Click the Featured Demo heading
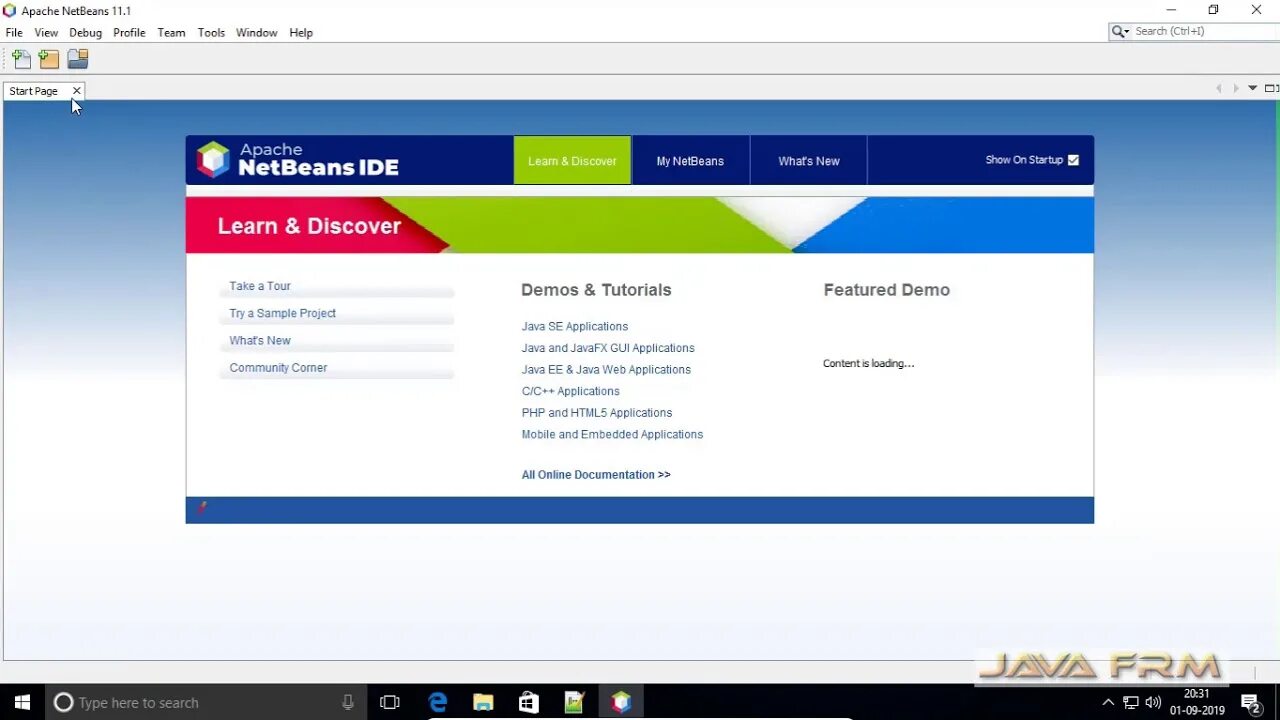This screenshot has height=720, width=1280. click(887, 290)
